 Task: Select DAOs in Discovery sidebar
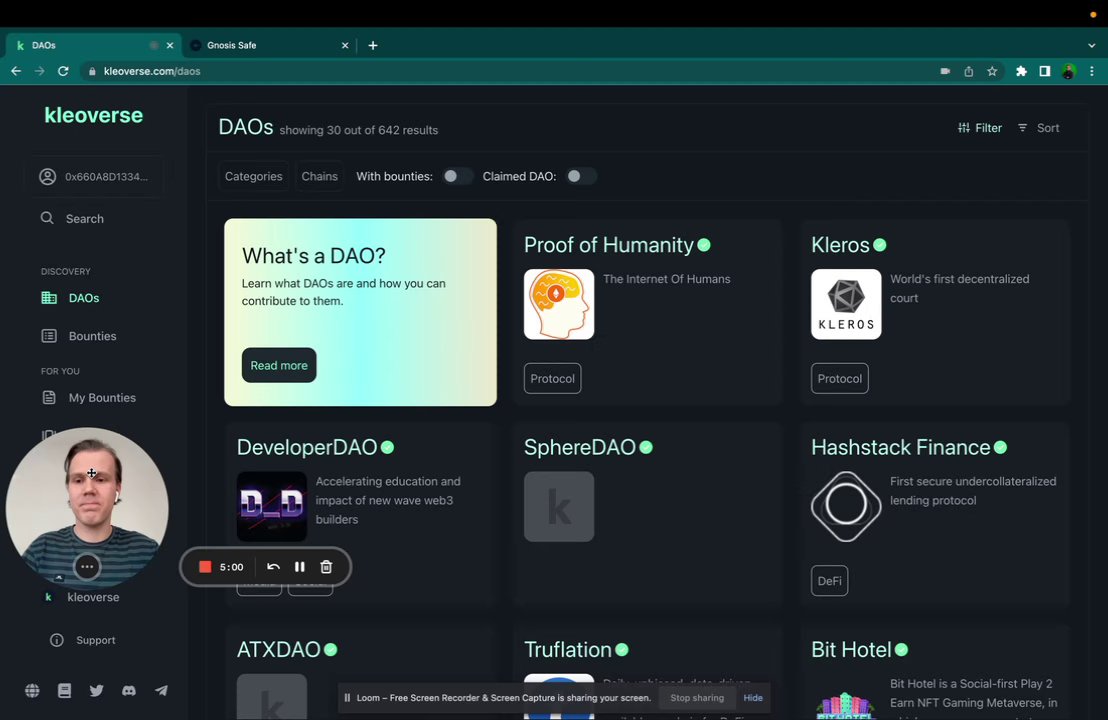click(70, 298)
